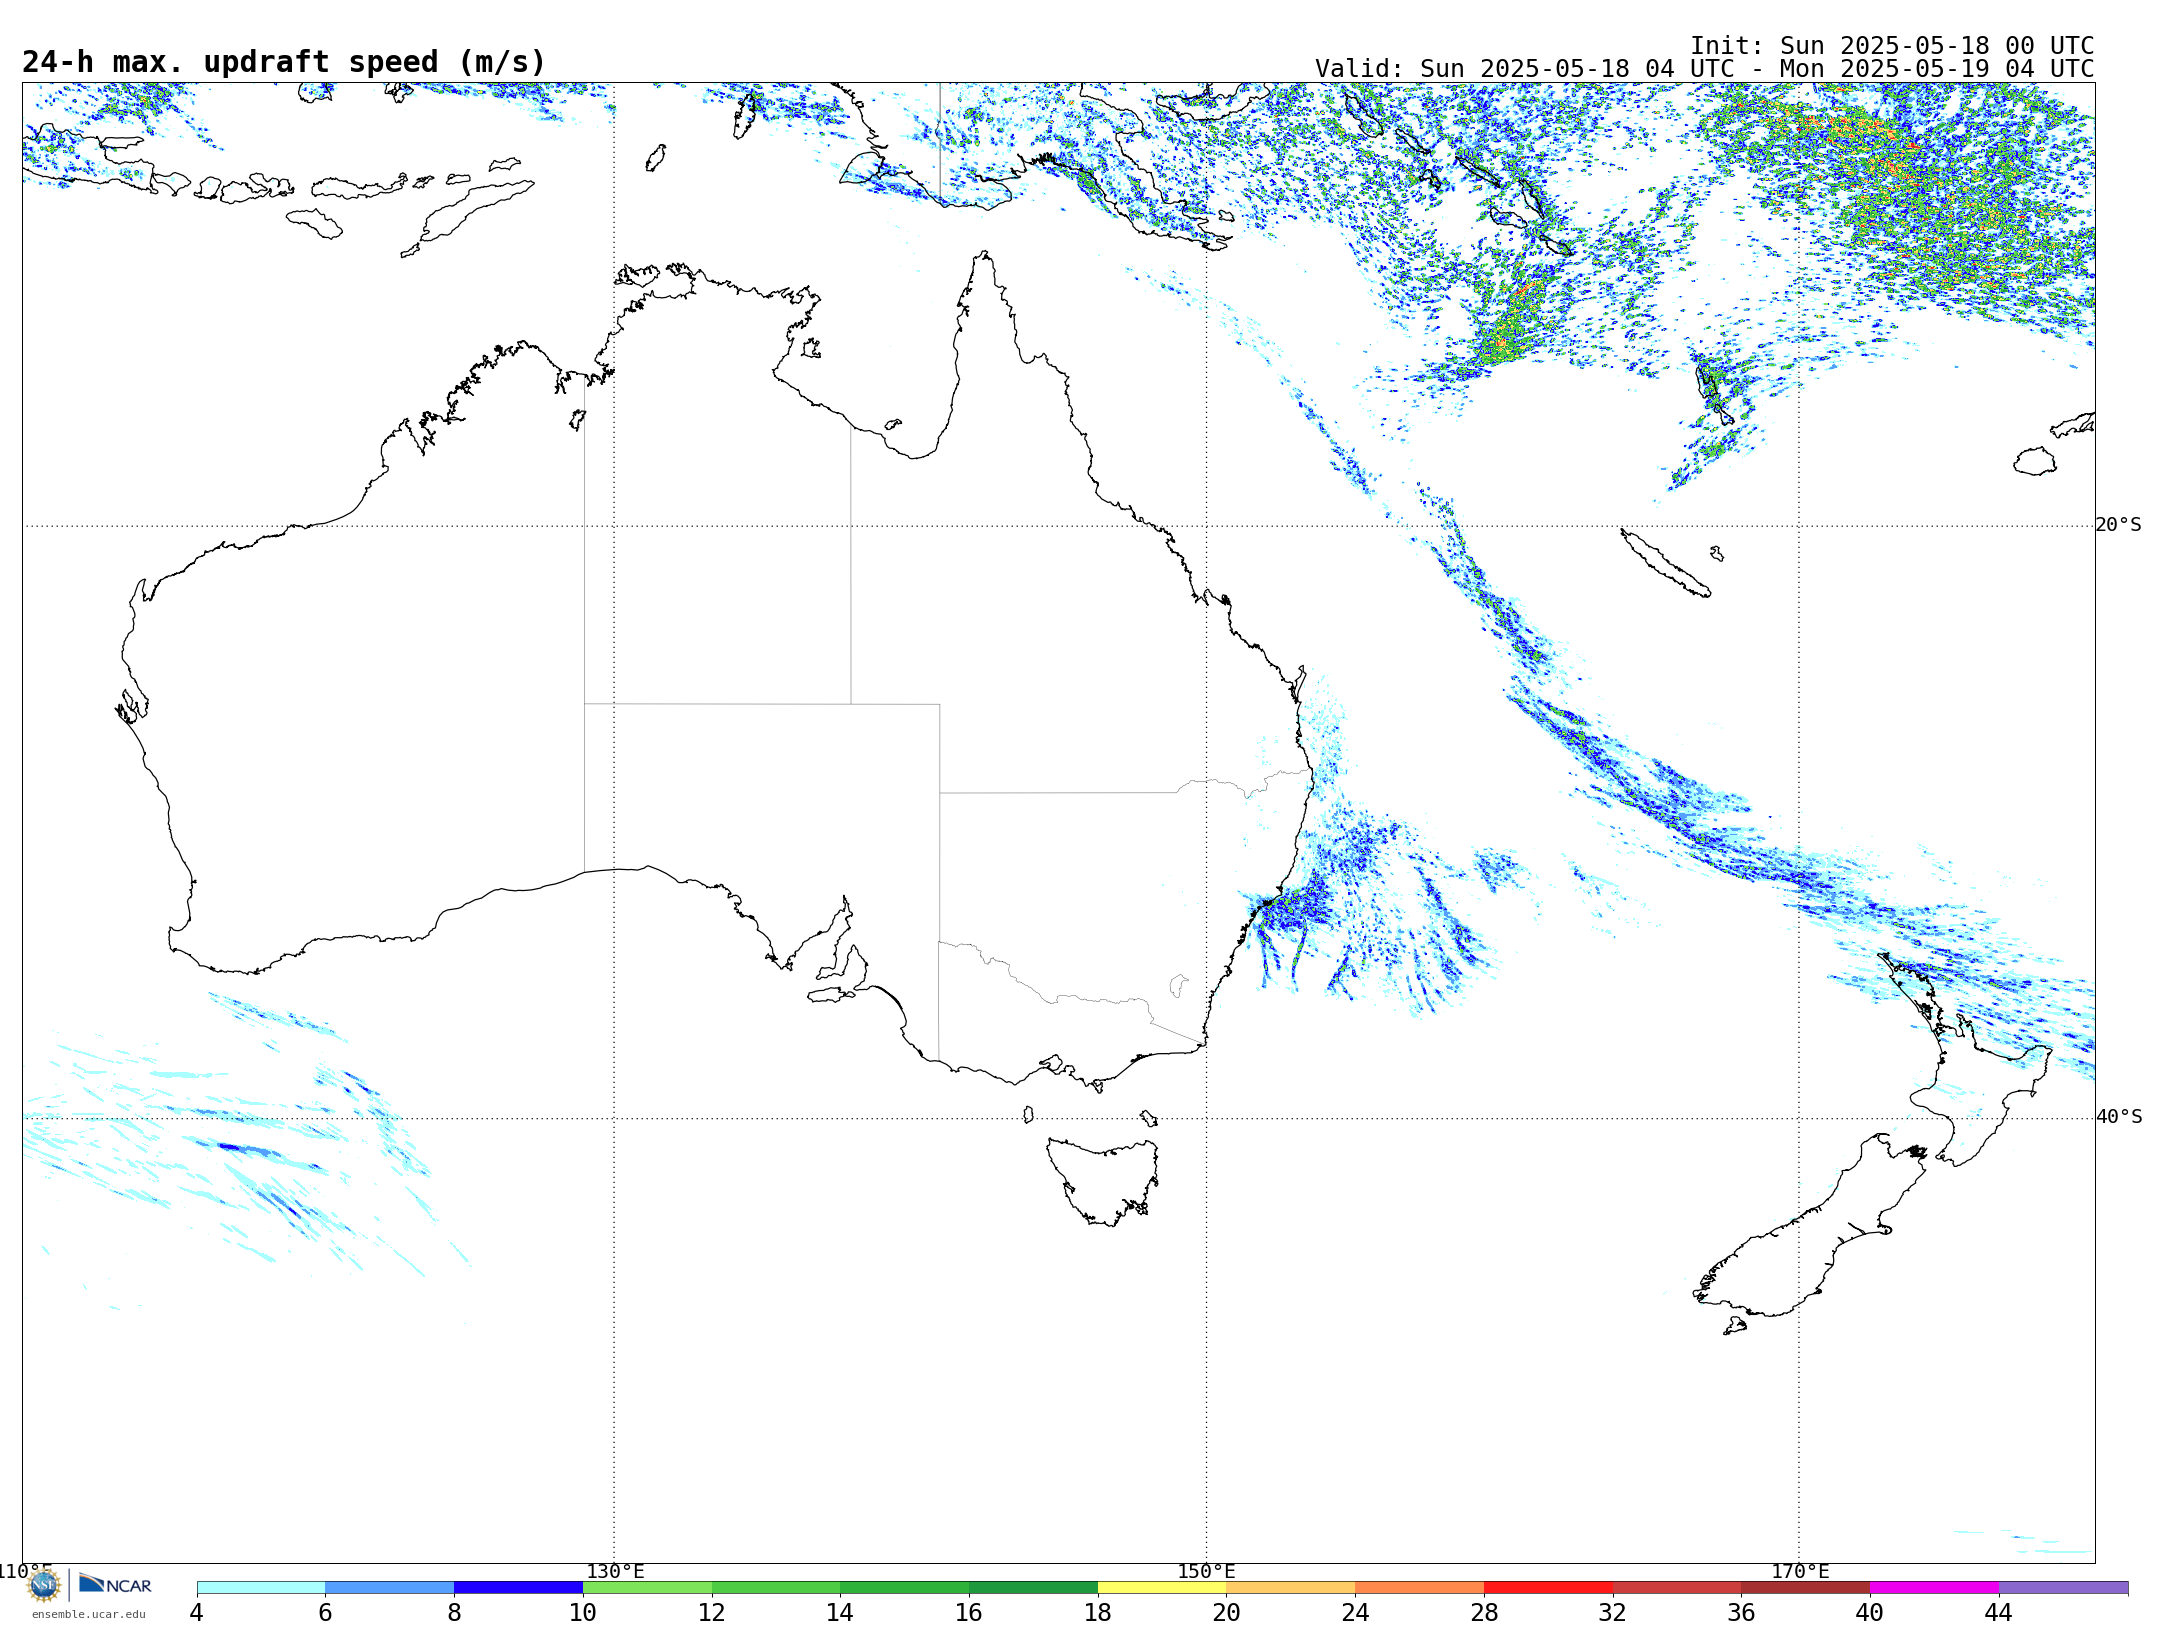The image size is (2160, 1626).
Task: Click the 150°E longitude label
Action: (1206, 1571)
